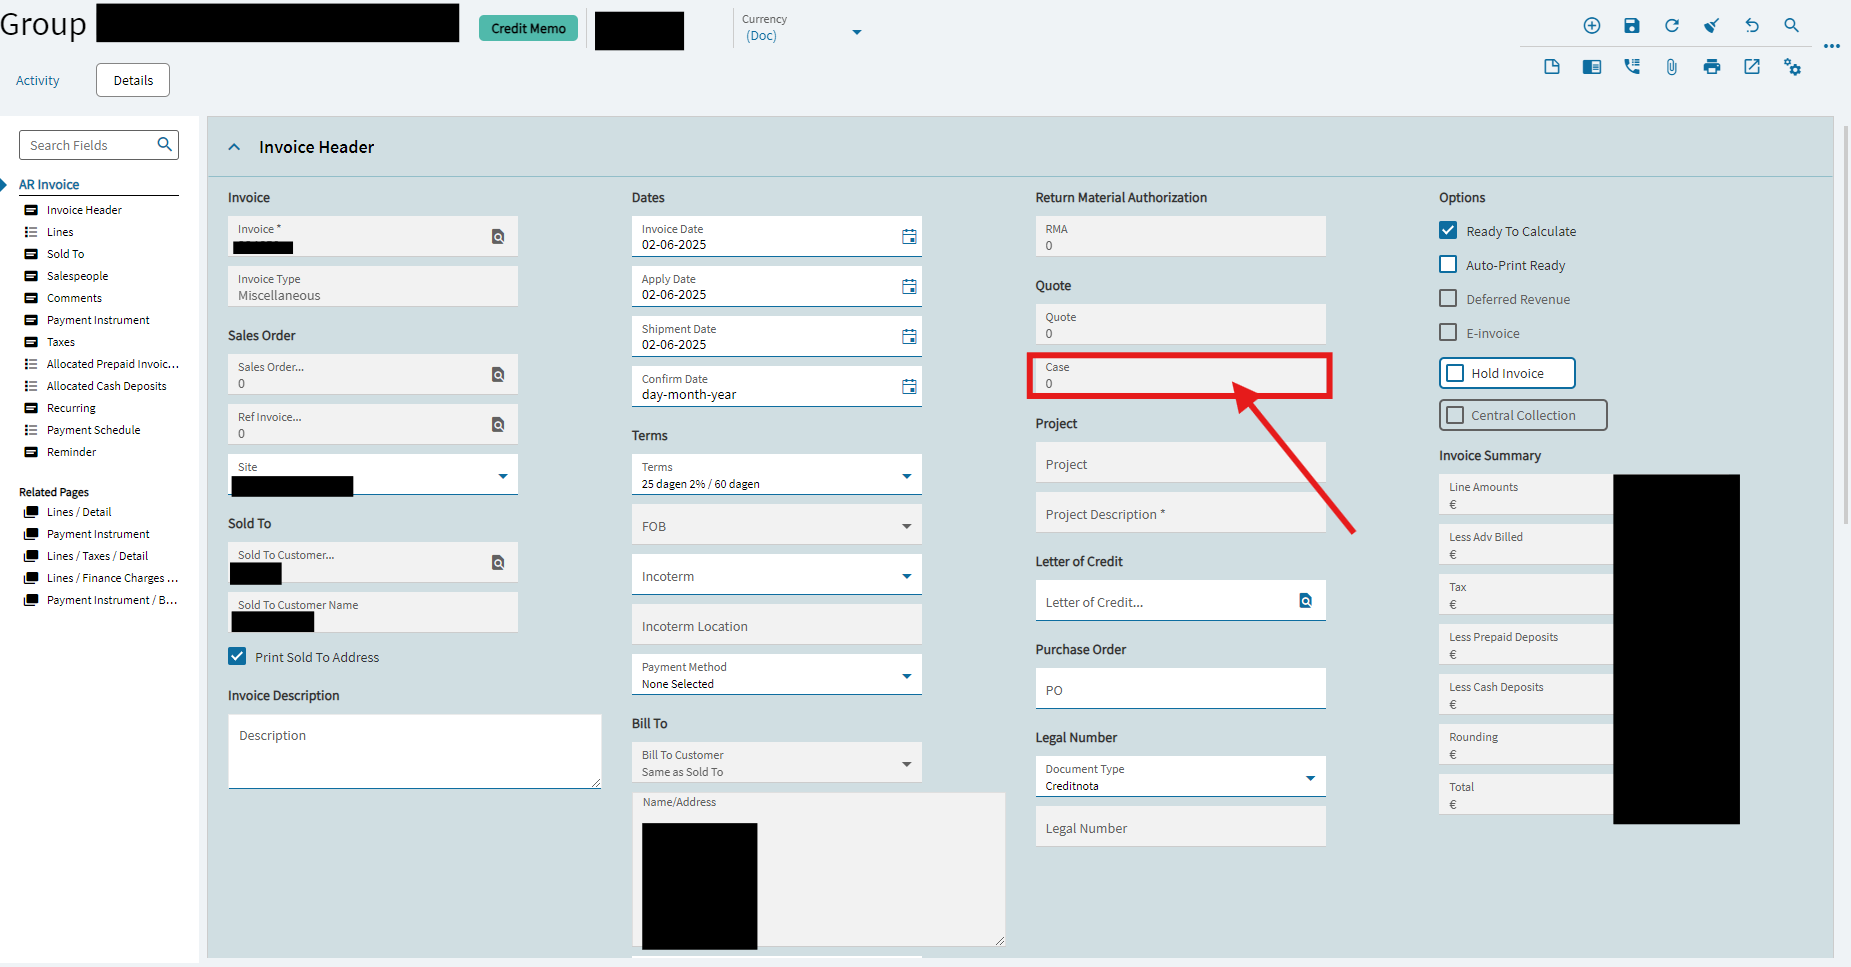Switch to the Activity tab
Image resolution: width=1851 pixels, height=967 pixels.
pyautogui.click(x=37, y=80)
